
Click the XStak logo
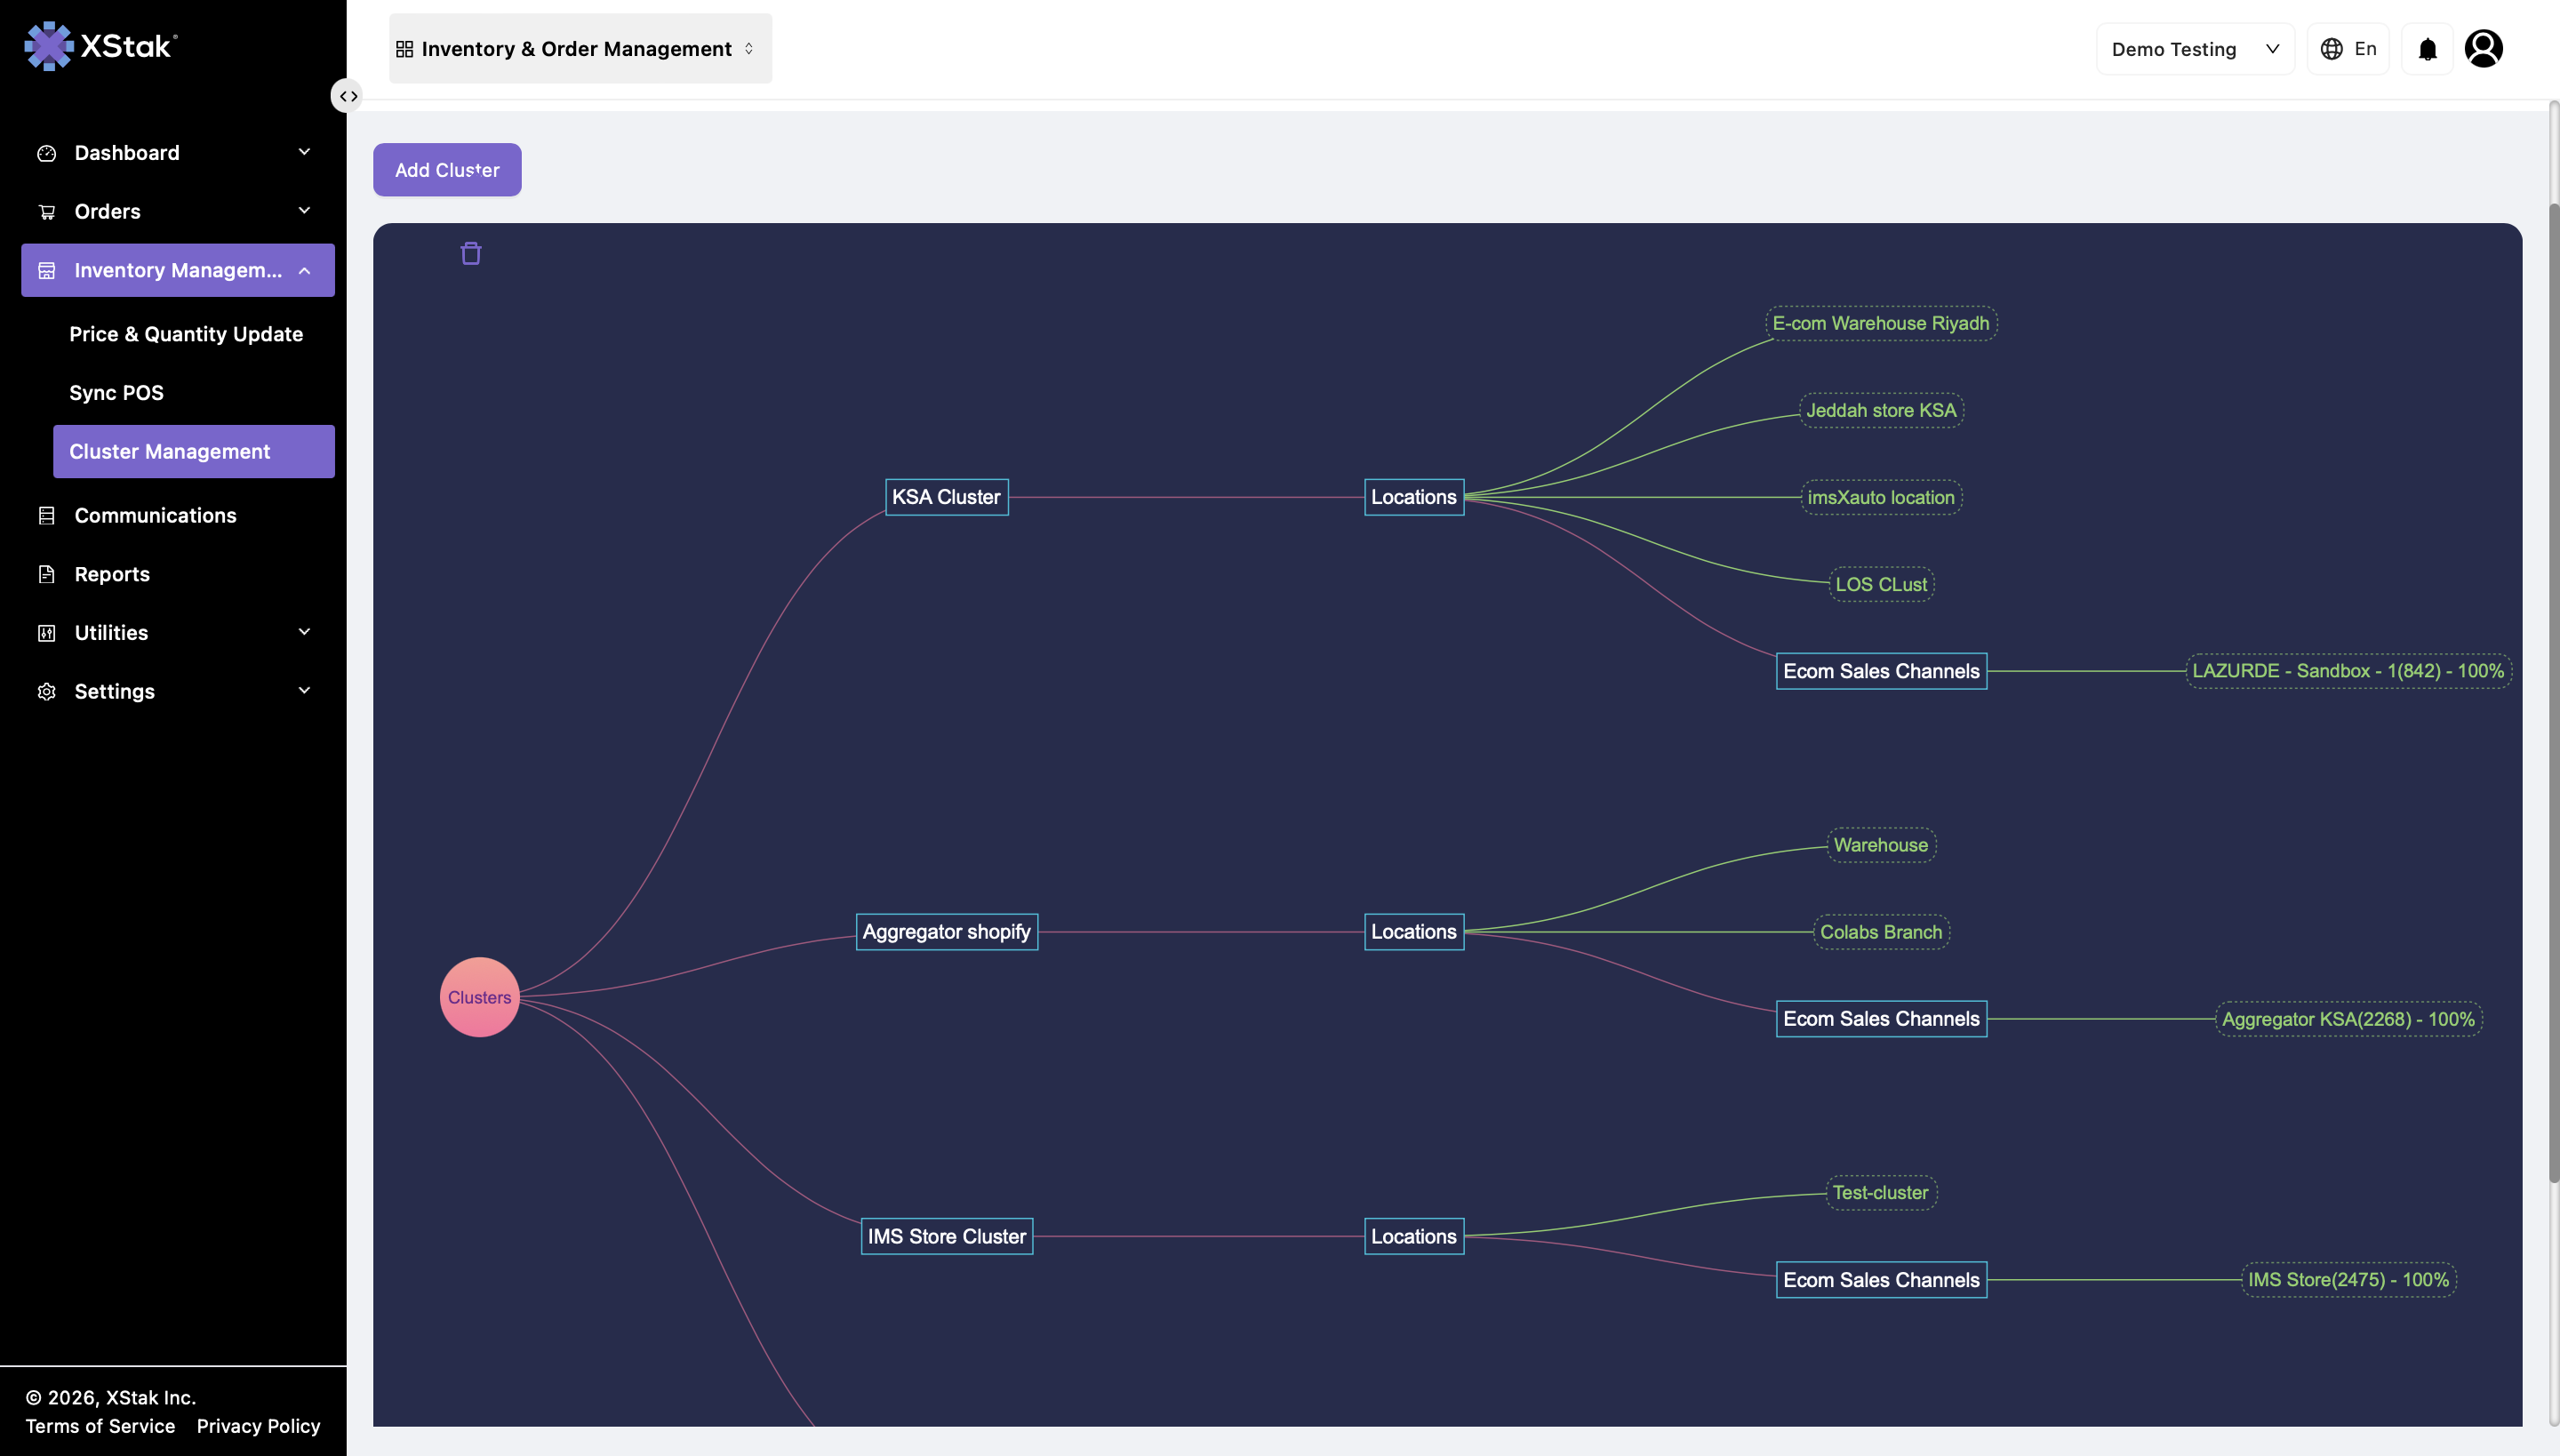[100, 46]
